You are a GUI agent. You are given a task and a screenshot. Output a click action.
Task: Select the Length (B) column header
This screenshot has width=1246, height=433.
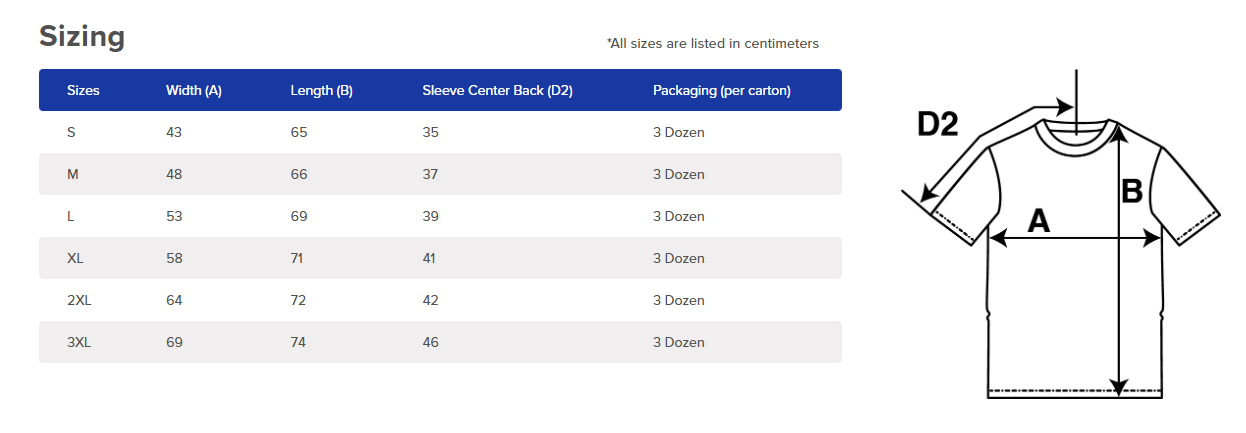click(x=321, y=90)
